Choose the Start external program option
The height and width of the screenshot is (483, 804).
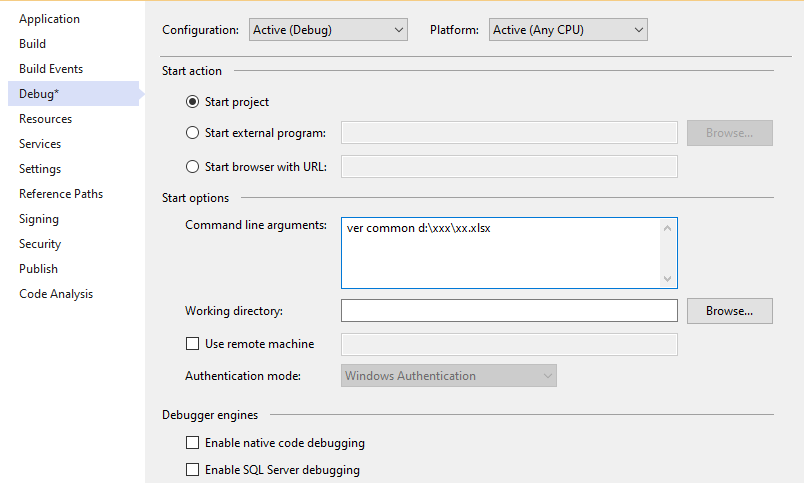click(x=192, y=133)
